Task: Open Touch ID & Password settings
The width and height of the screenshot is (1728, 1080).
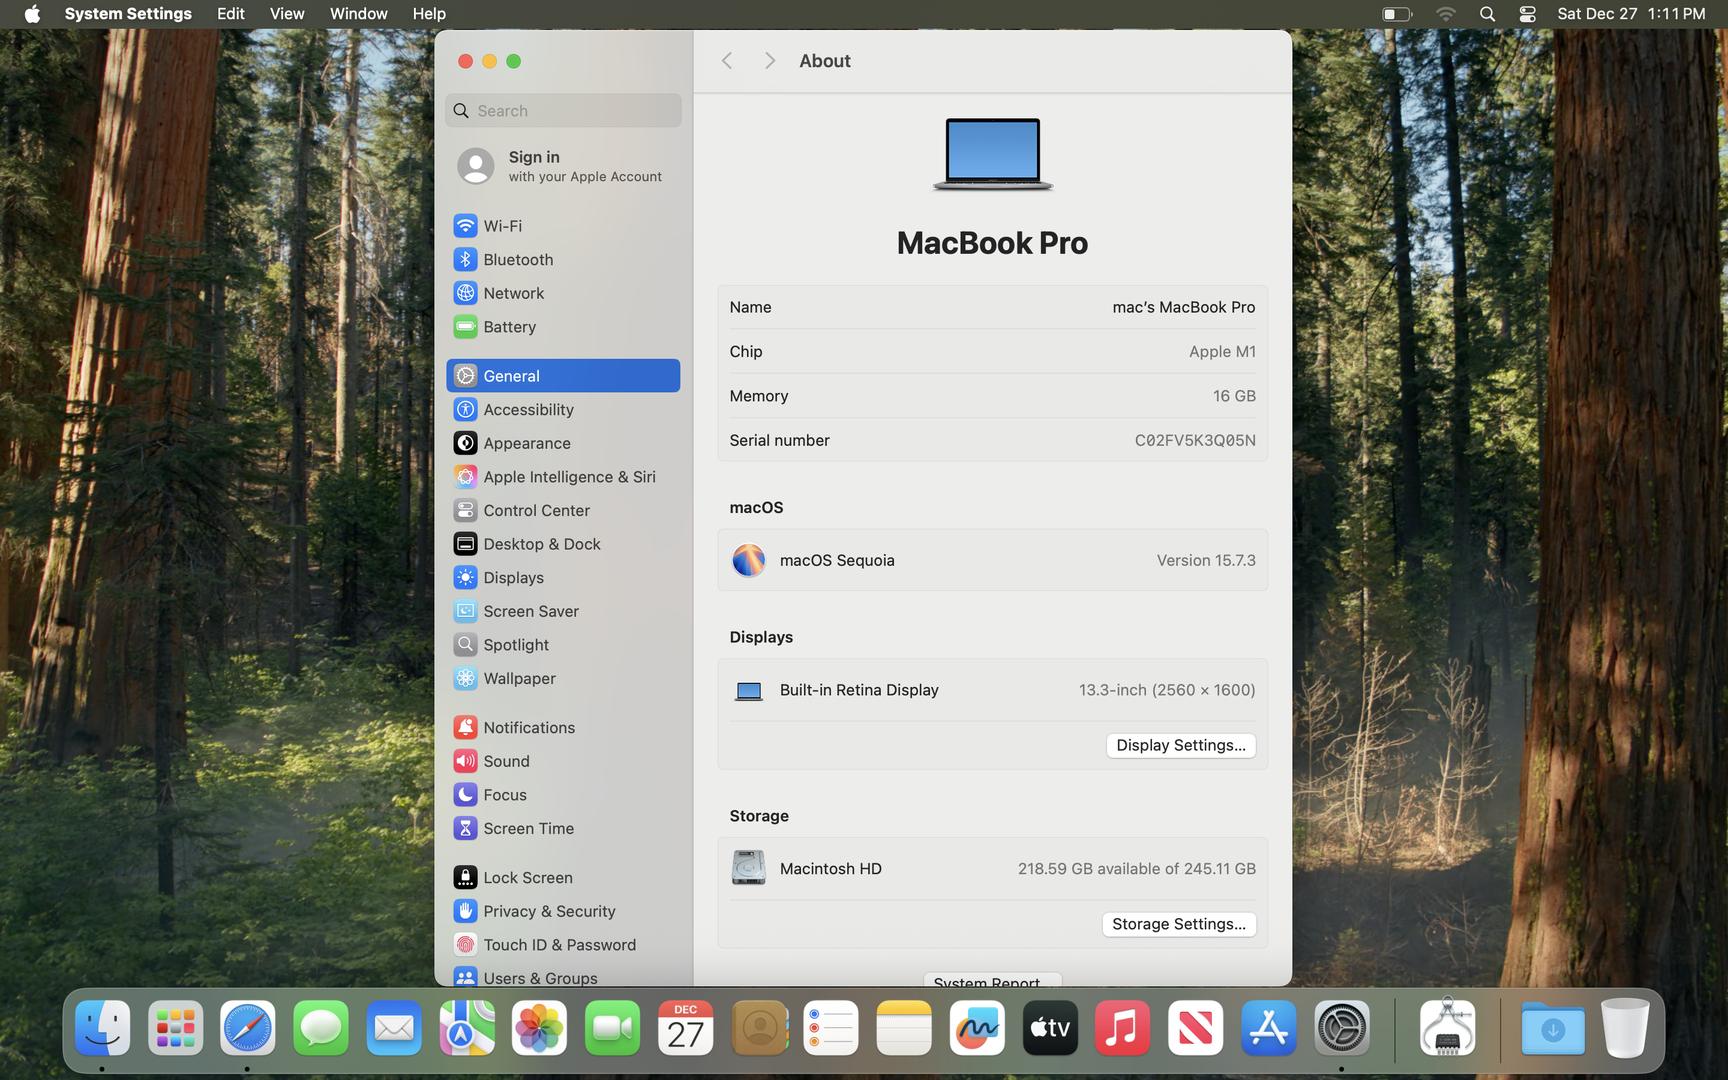Action: [558, 945]
